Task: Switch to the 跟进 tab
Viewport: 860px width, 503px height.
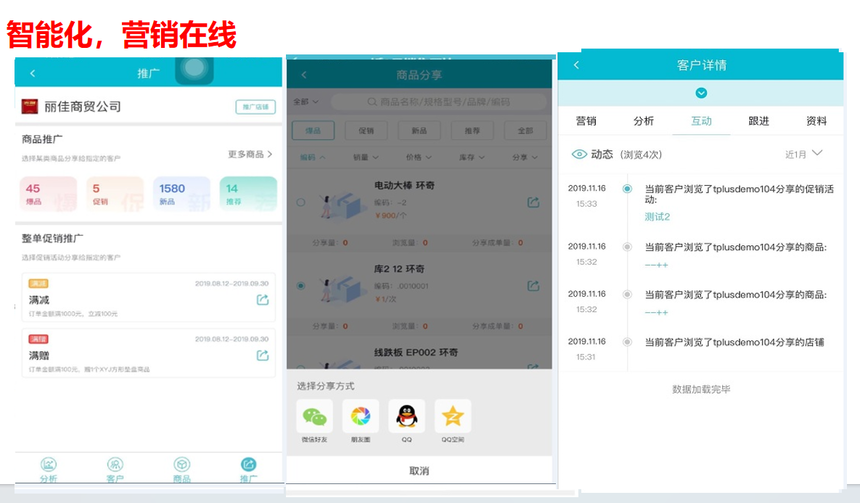Action: [759, 121]
